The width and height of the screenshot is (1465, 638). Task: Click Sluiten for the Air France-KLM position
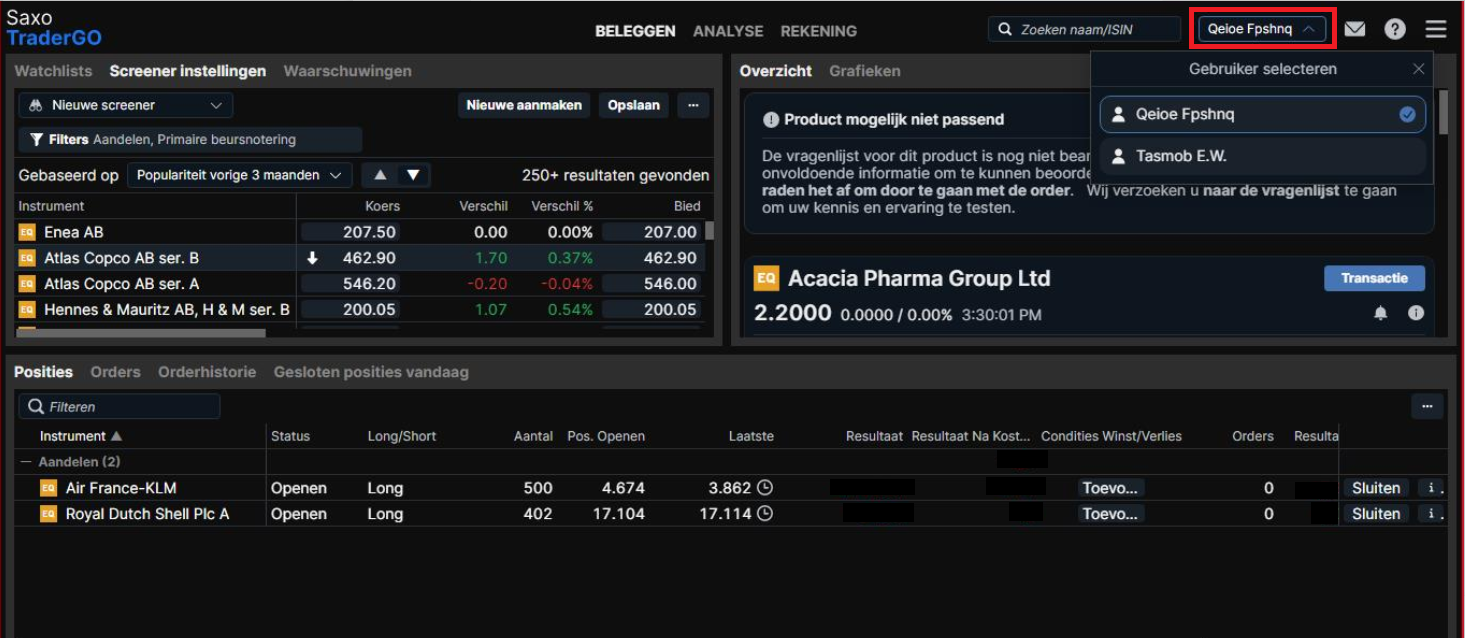(x=1376, y=488)
